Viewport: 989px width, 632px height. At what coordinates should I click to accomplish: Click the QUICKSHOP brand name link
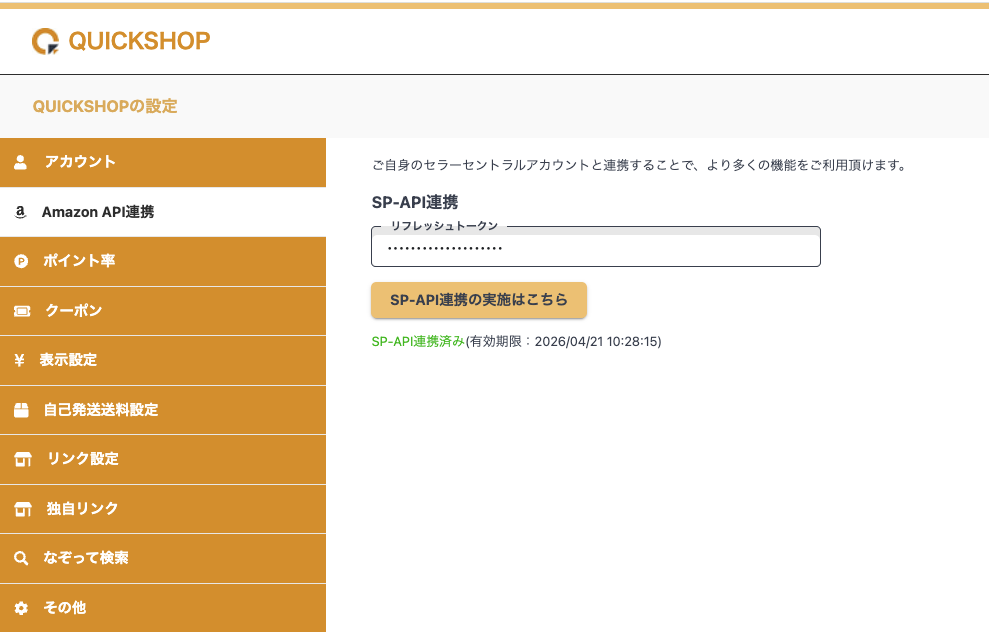pos(139,41)
